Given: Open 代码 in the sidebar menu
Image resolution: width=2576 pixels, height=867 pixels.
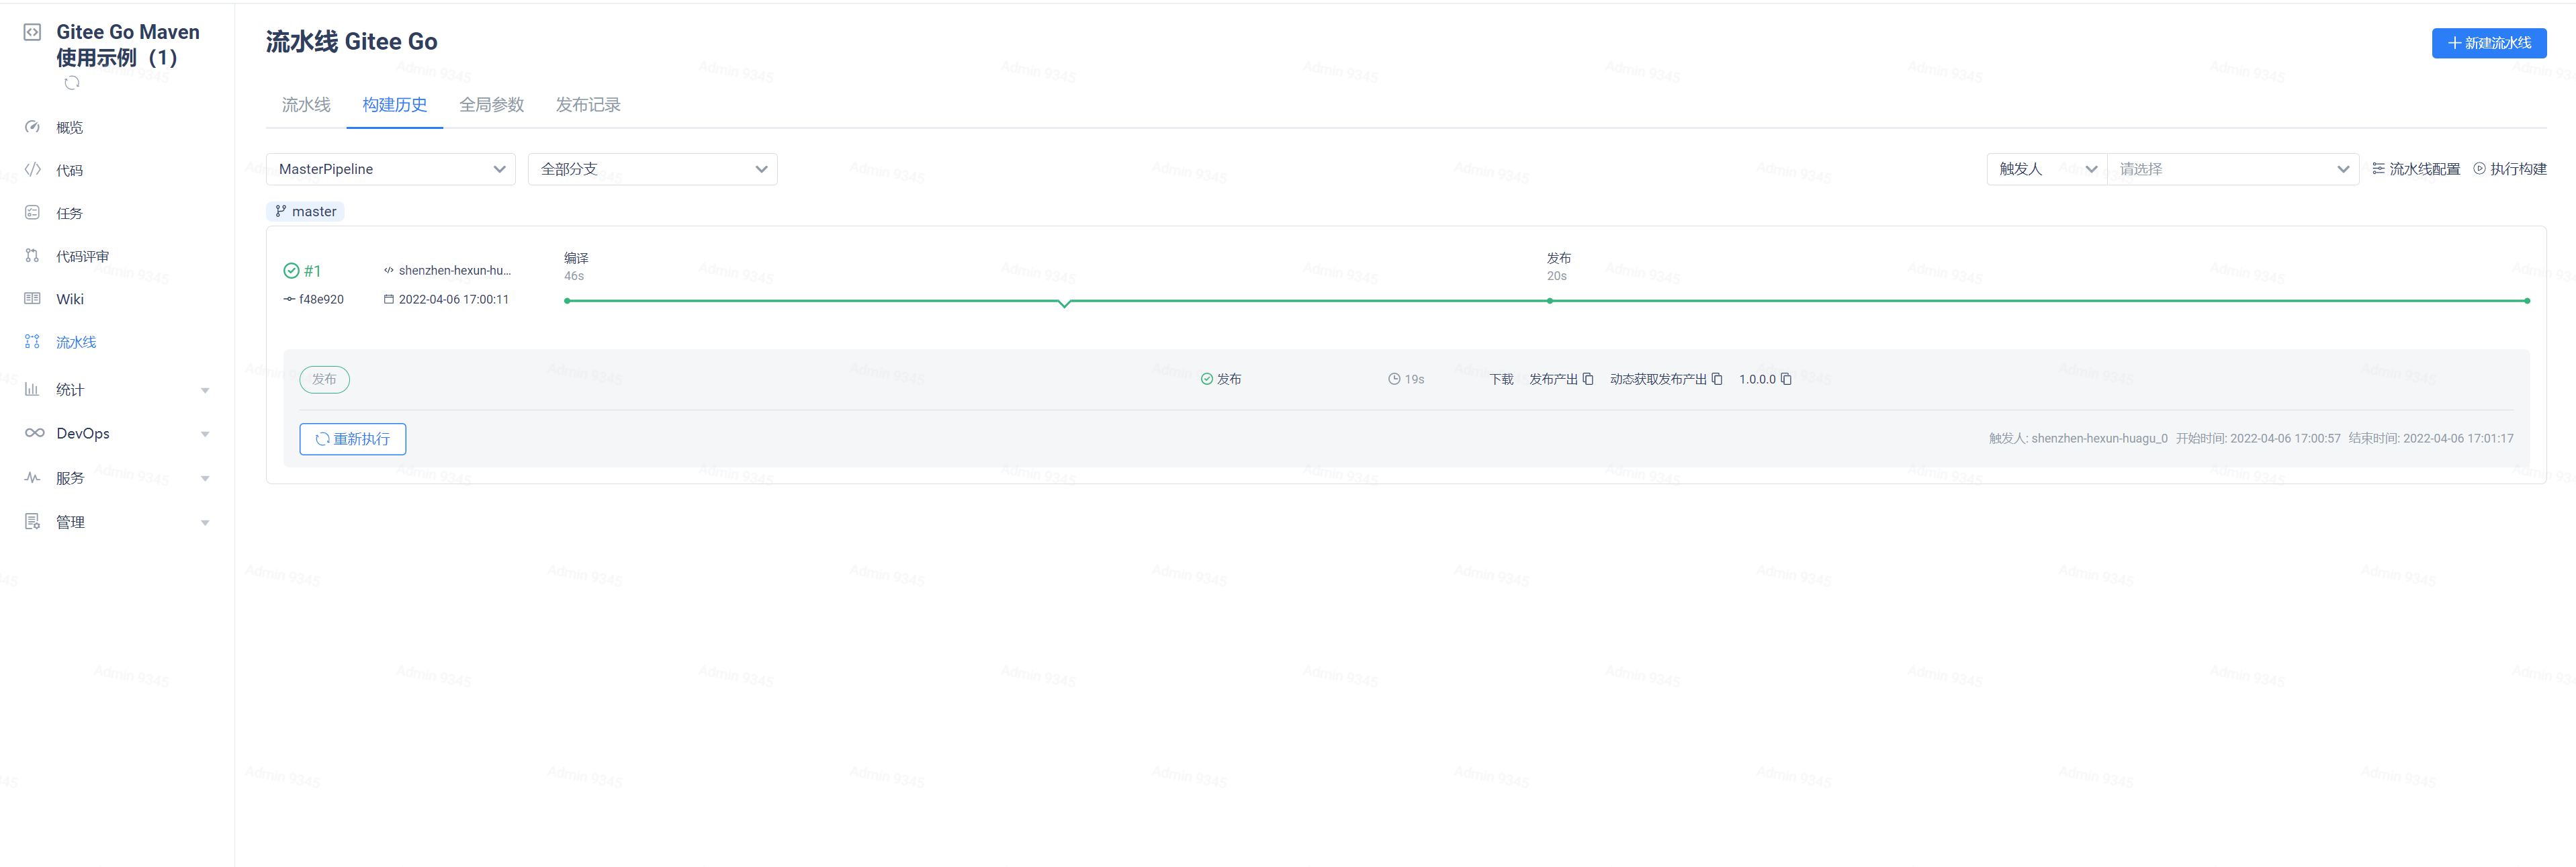Looking at the screenshot, I should [70, 170].
